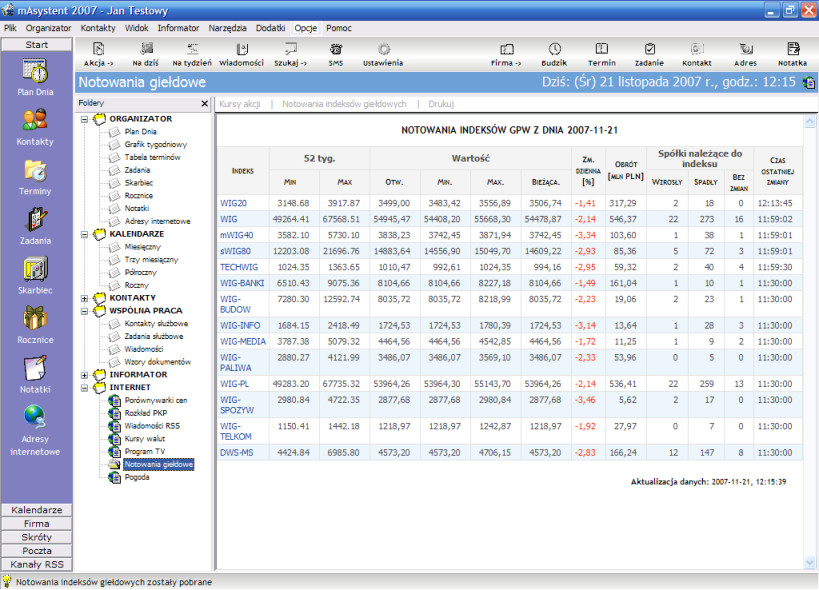Open the Zadania clipboard icon in sidebar
The height and width of the screenshot is (590, 819).
[x=36, y=226]
